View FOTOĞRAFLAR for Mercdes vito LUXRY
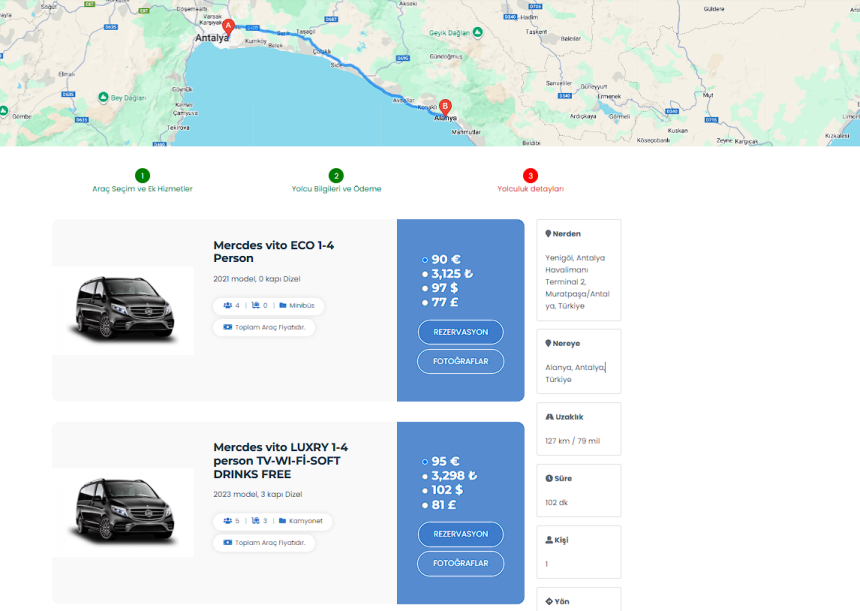This screenshot has width=860, height=611. (x=460, y=563)
